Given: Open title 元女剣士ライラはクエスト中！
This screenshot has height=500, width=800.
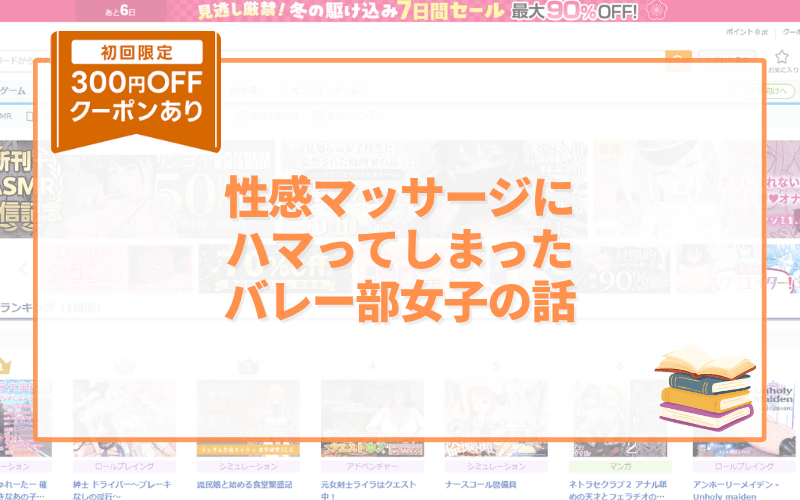Looking at the screenshot, I should coord(368,489).
